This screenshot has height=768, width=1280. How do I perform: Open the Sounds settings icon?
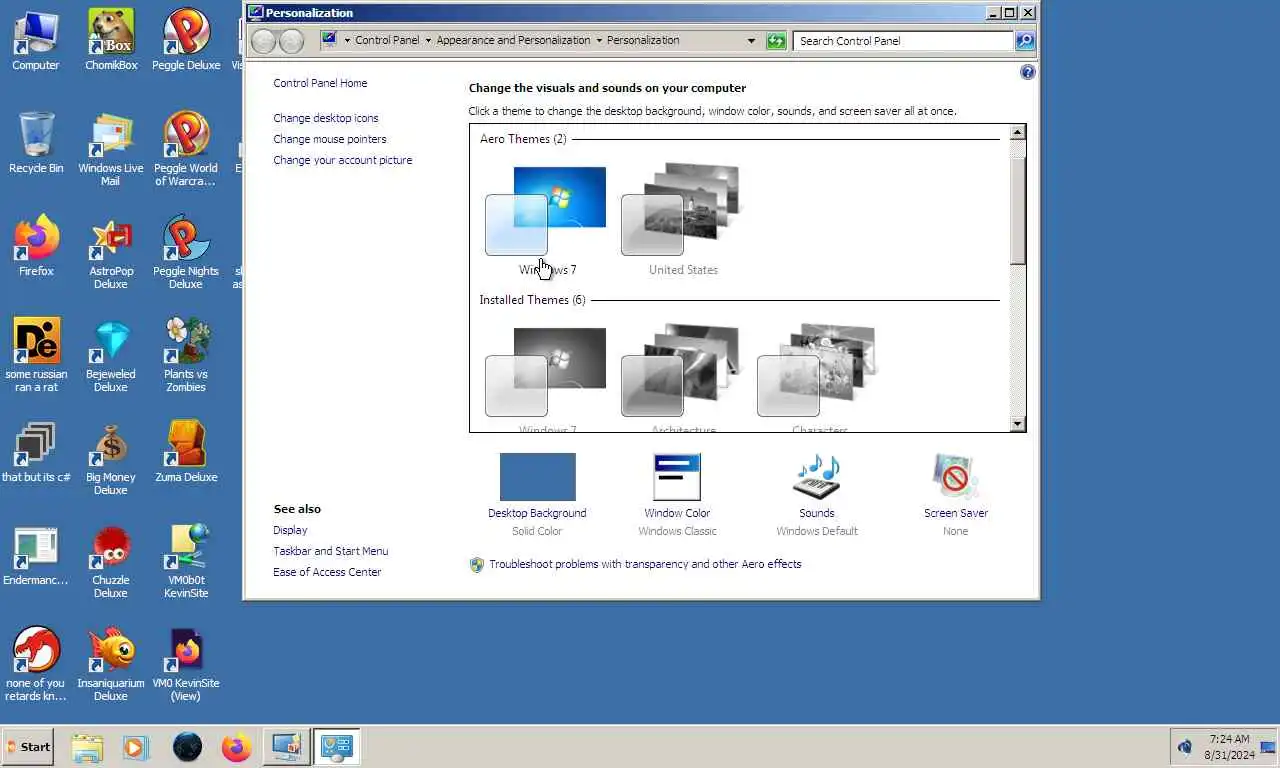coord(817,477)
